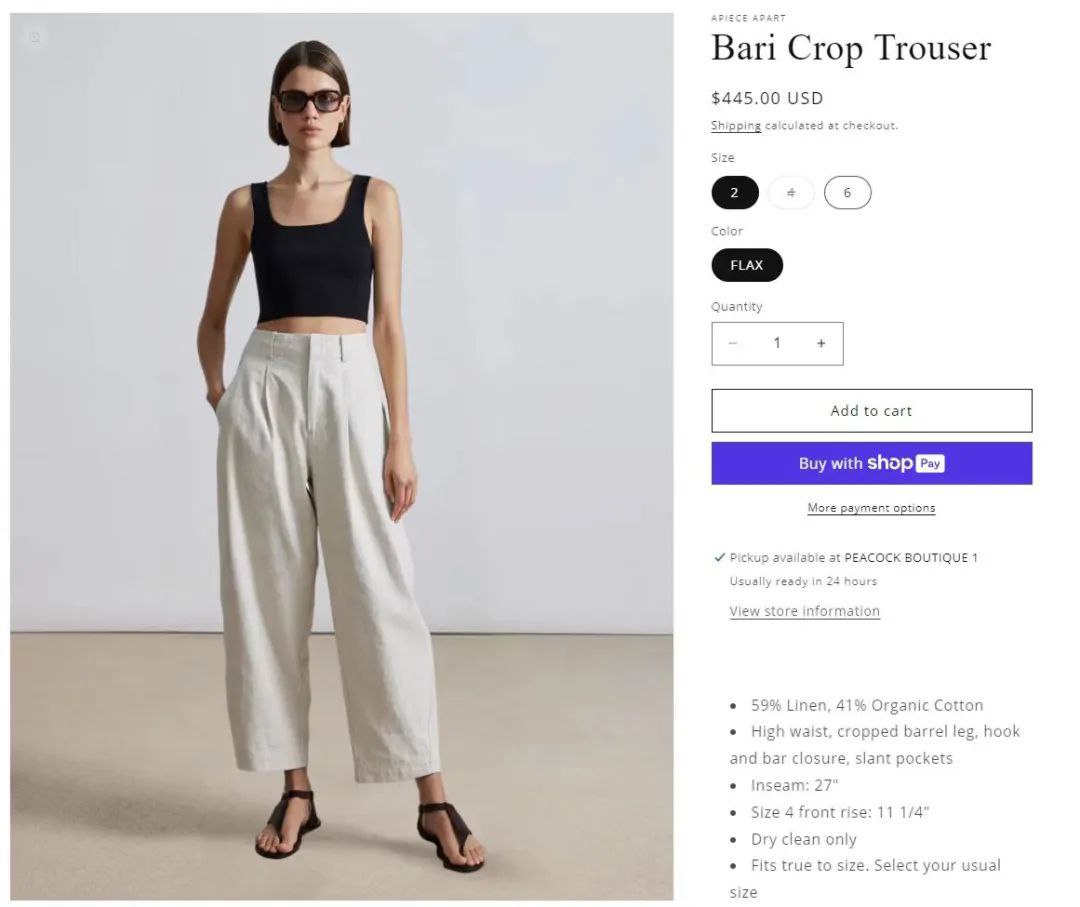The height and width of the screenshot is (907, 1080).
Task: Select size 2 option
Action: click(x=735, y=193)
